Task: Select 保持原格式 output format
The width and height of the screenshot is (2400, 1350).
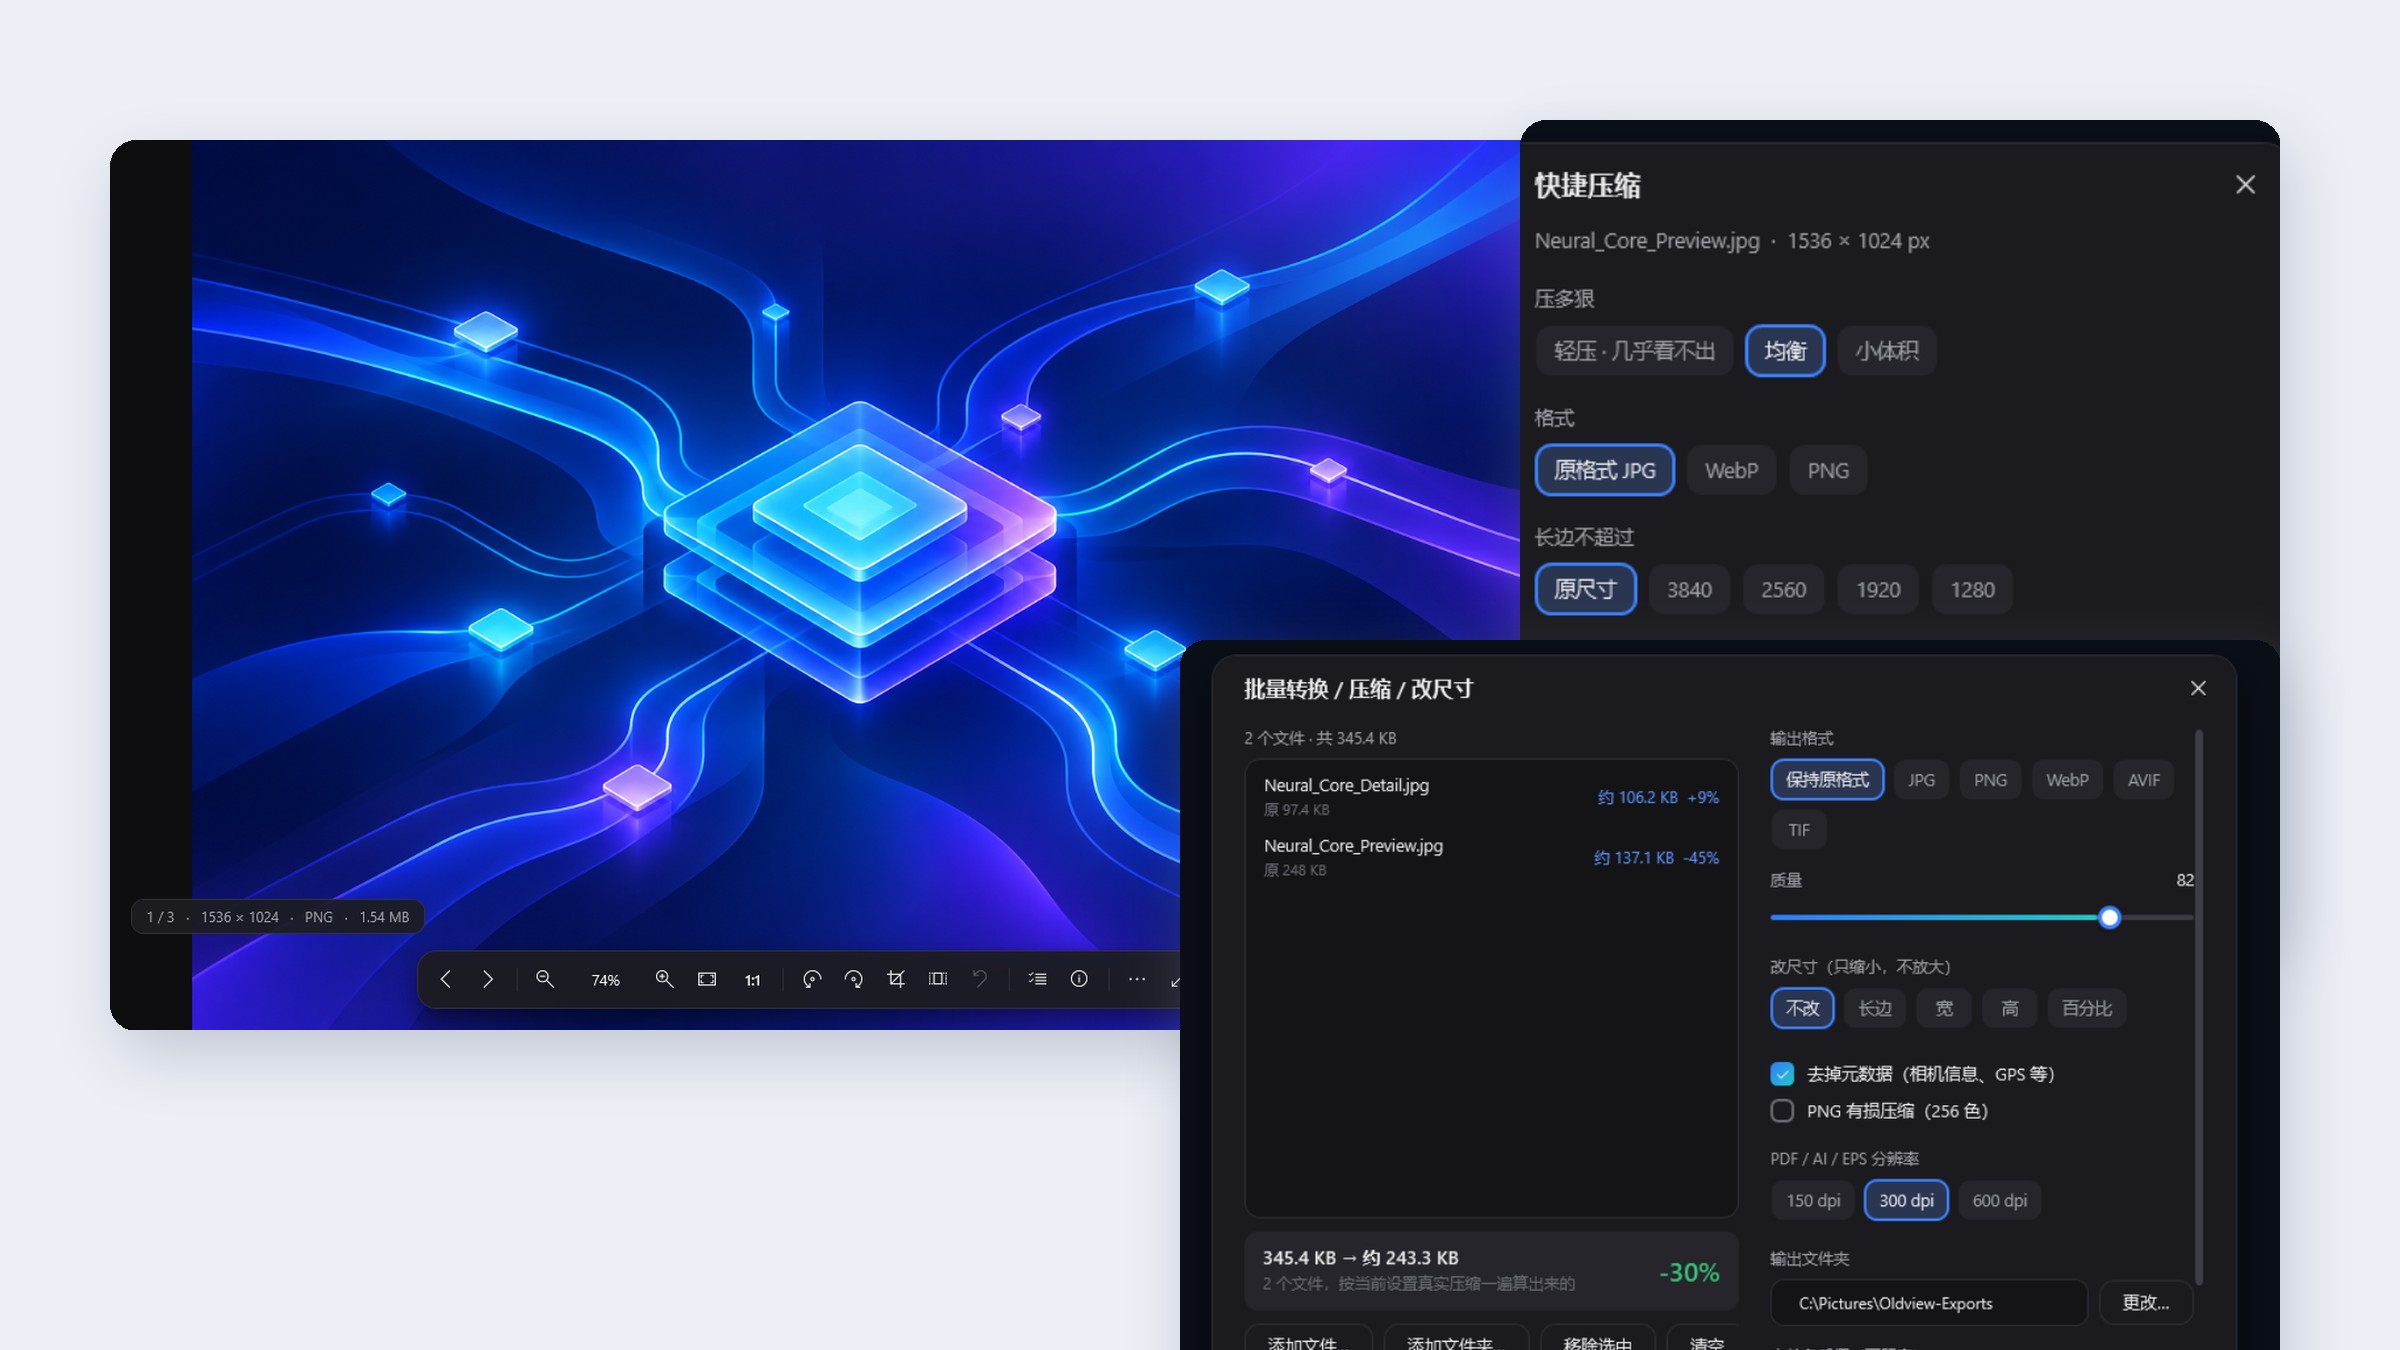Action: click(x=1827, y=780)
